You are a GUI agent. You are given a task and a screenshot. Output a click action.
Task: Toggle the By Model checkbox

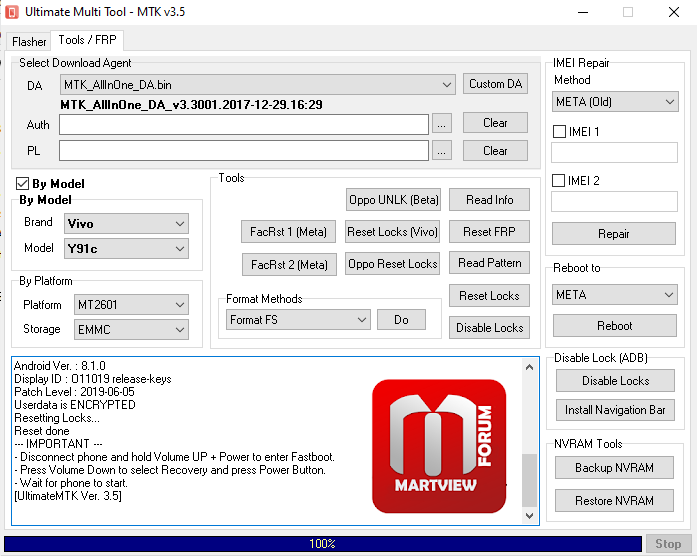click(22, 184)
